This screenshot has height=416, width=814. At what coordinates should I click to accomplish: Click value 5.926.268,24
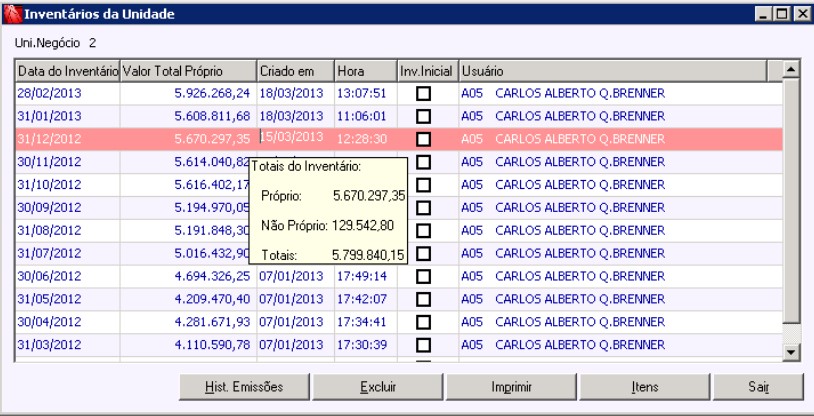tap(212, 93)
